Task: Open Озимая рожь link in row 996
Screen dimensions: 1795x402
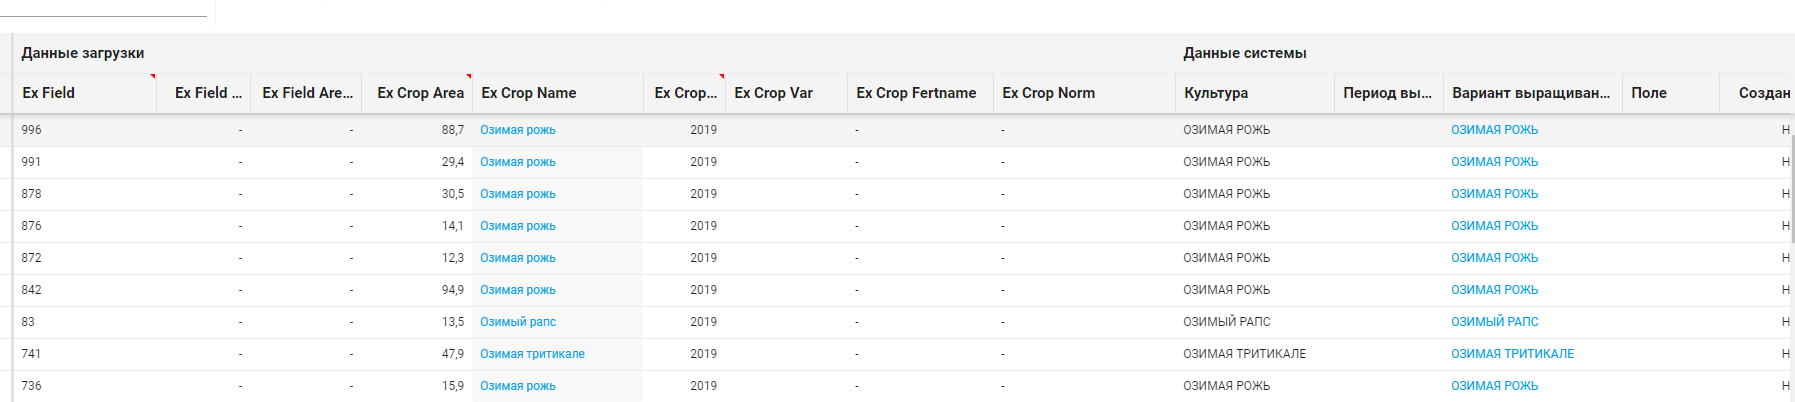Action: pyautogui.click(x=518, y=130)
